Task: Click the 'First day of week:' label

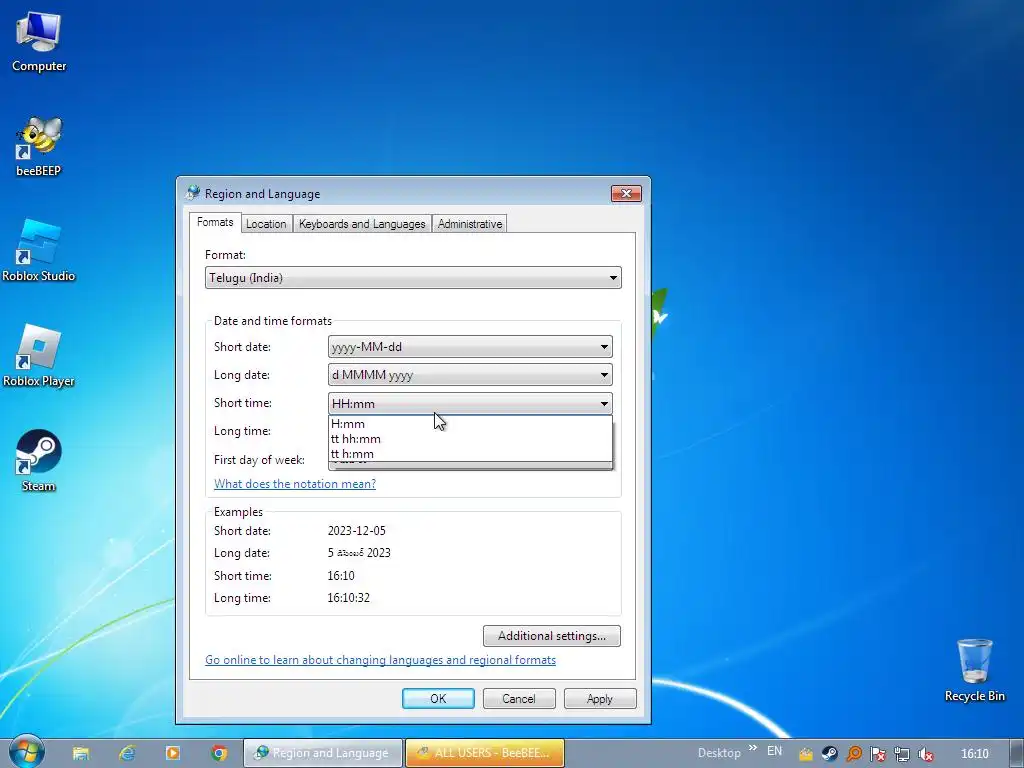Action: point(259,460)
